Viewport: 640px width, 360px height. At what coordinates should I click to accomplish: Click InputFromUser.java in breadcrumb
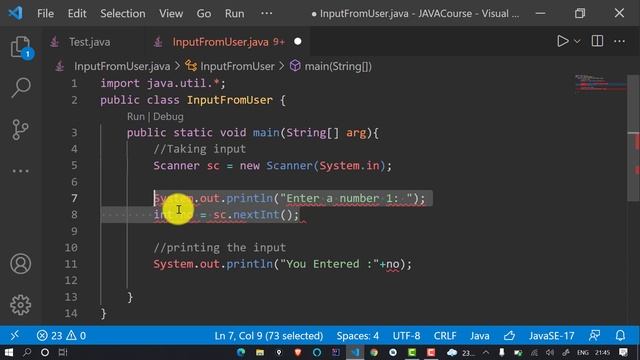pos(122,66)
